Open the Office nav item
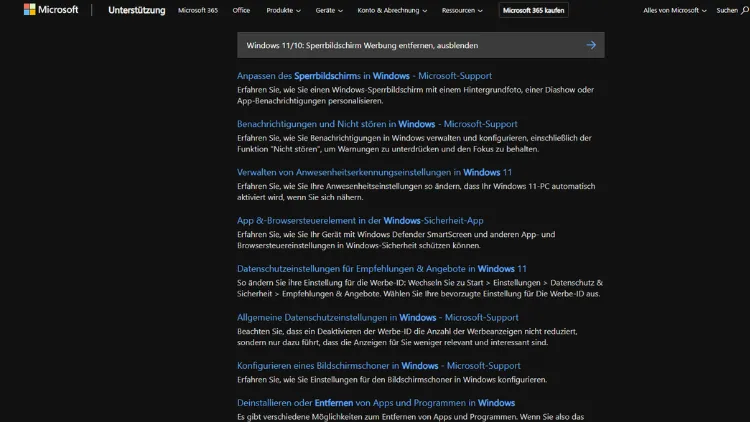This screenshot has height=422, width=750. pos(241,10)
